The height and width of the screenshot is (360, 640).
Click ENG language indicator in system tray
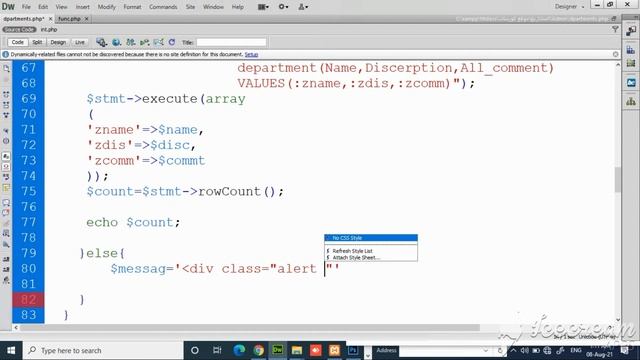pos(576,350)
